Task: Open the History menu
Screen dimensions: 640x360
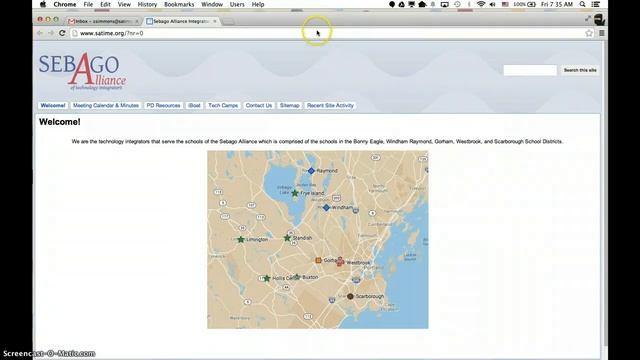Action: pos(147,4)
